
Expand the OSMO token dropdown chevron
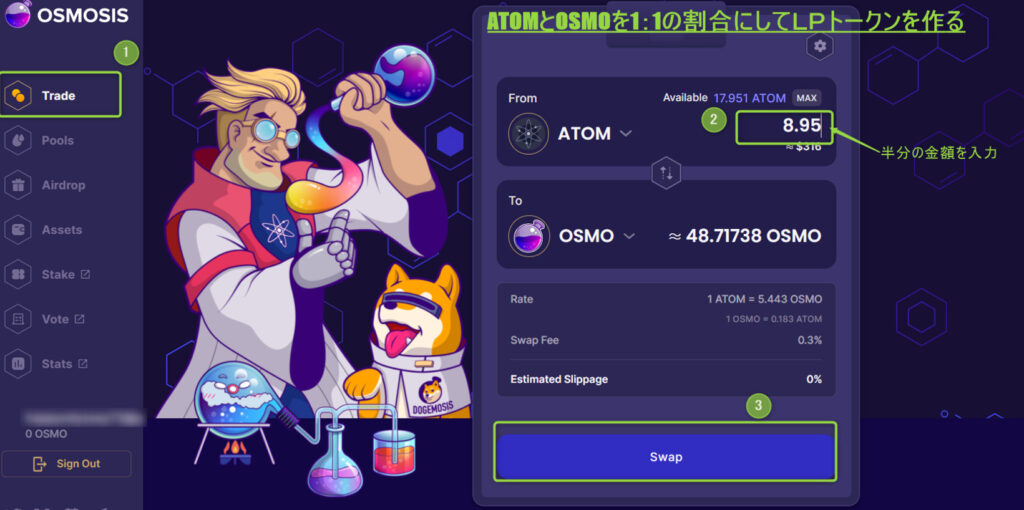pyautogui.click(x=629, y=236)
